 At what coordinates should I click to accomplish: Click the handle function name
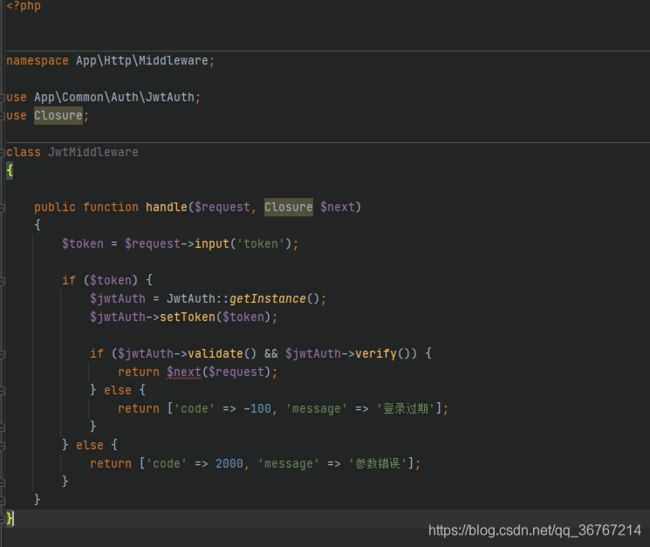click(x=166, y=207)
